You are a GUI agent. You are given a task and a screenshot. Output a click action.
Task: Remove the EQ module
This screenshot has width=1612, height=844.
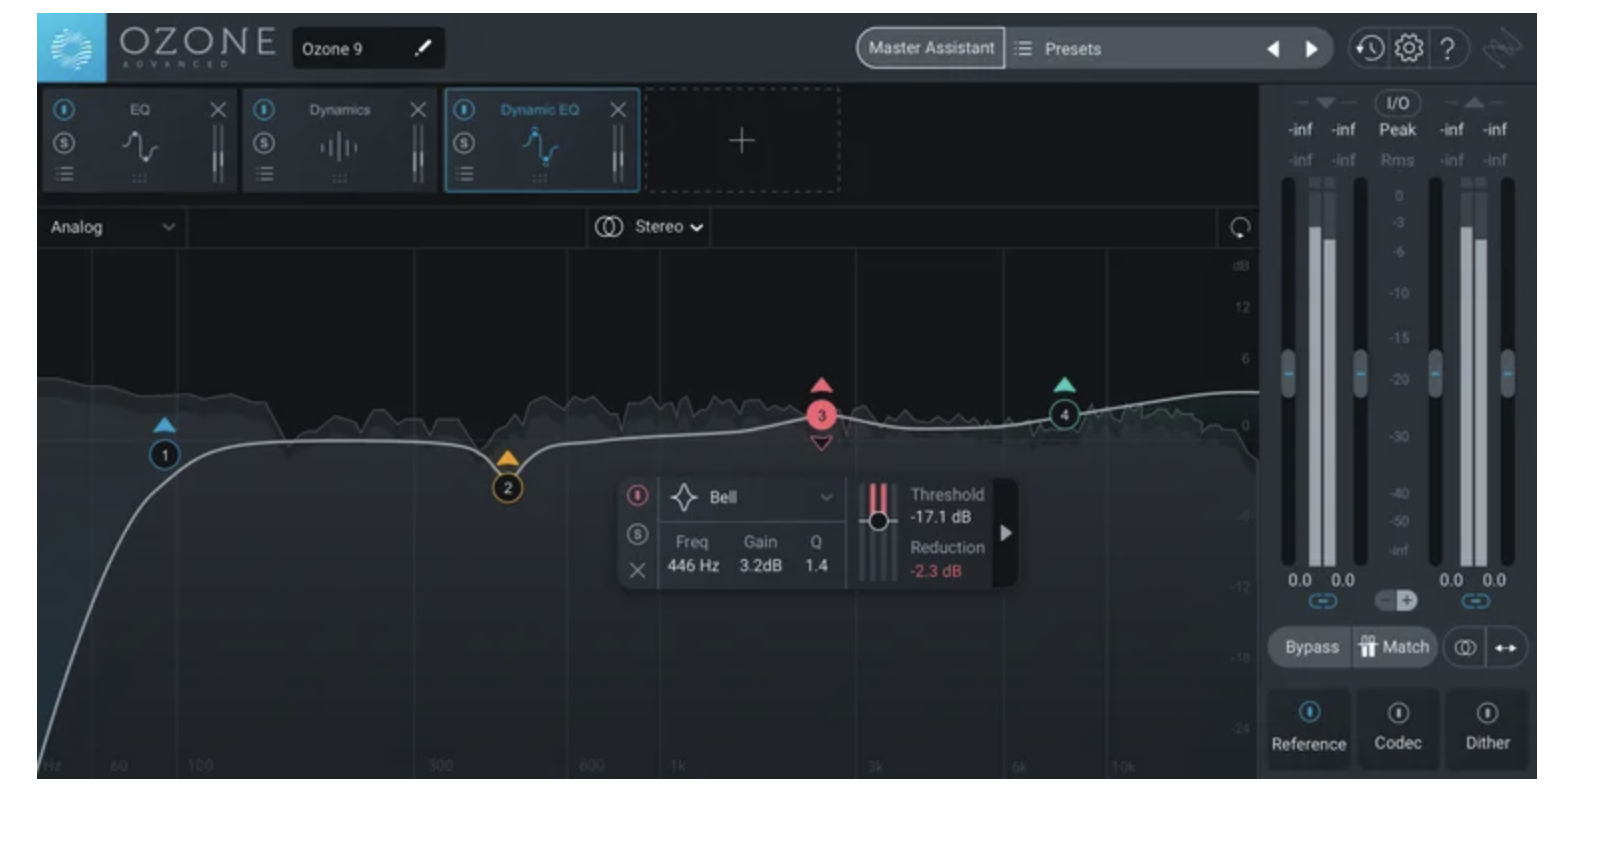pos(218,110)
